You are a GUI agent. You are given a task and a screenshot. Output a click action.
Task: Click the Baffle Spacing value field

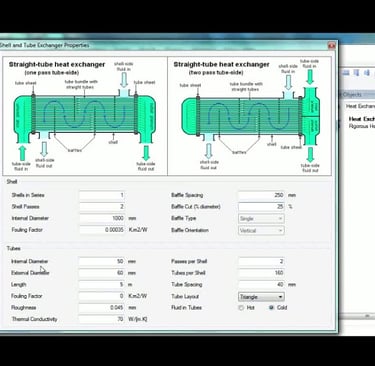click(x=261, y=195)
